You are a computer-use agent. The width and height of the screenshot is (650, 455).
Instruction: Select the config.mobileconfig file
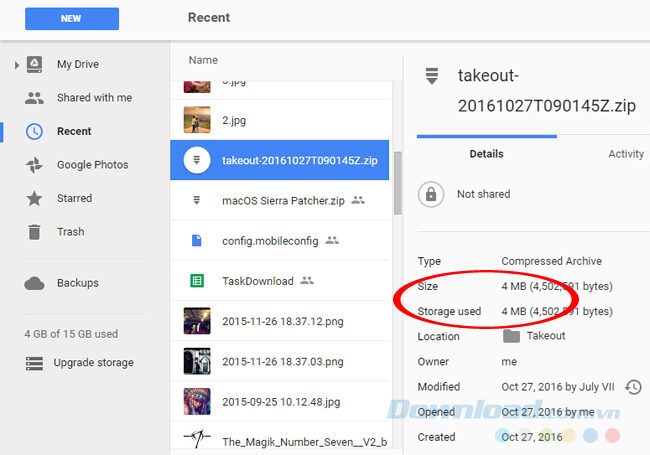tap(272, 240)
